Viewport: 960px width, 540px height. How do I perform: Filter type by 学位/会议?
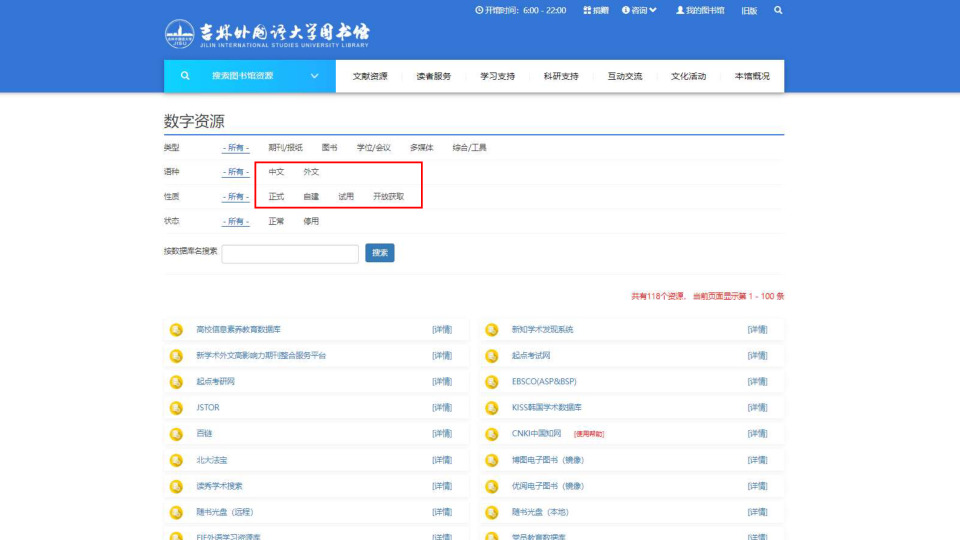tap(373, 148)
